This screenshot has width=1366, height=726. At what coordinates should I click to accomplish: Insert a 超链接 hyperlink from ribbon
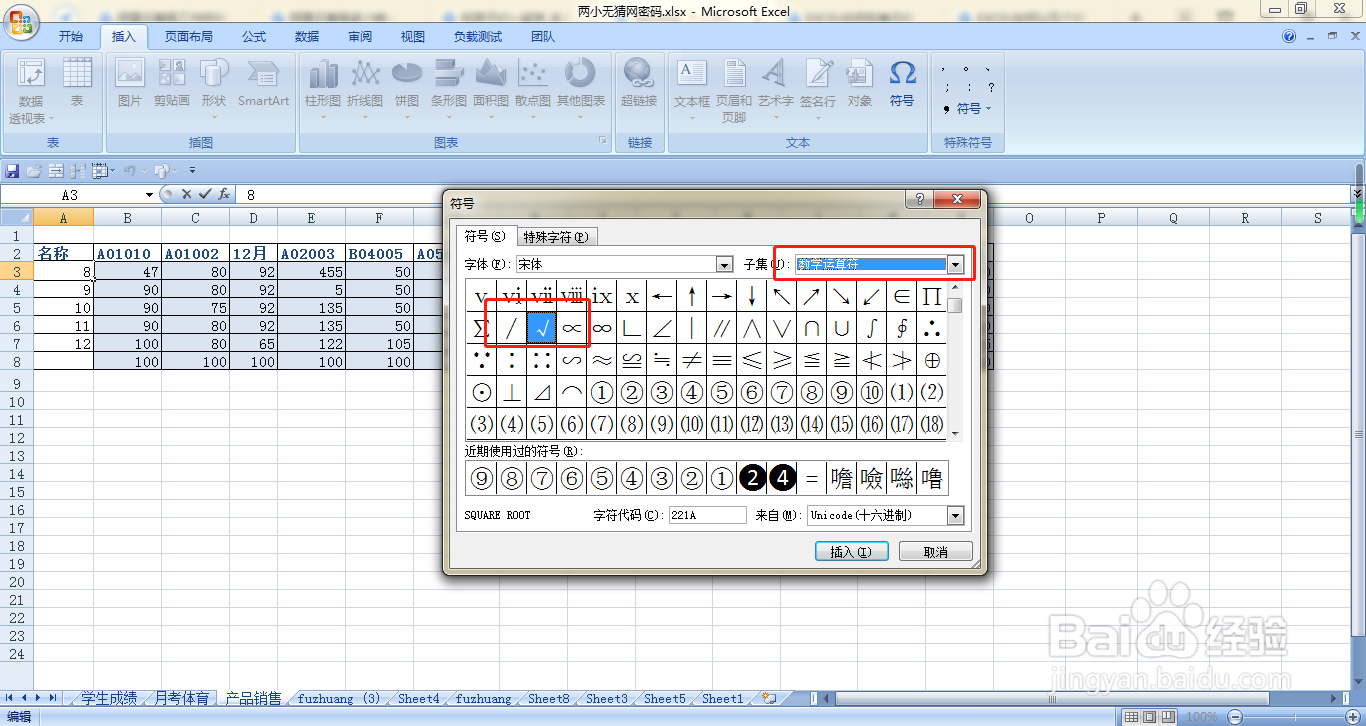coord(639,84)
